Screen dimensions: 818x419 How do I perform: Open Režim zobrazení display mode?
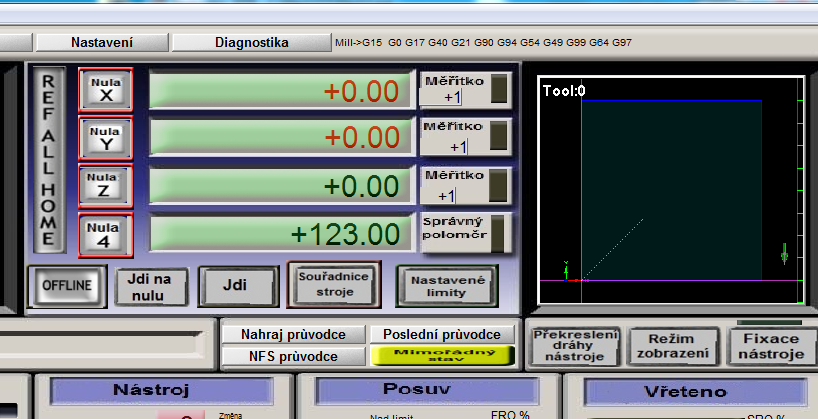pyautogui.click(x=670, y=346)
